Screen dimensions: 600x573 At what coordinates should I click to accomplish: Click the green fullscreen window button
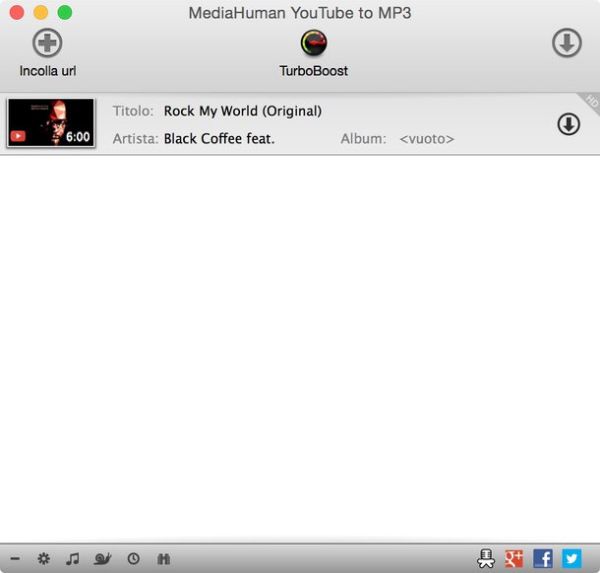point(65,13)
